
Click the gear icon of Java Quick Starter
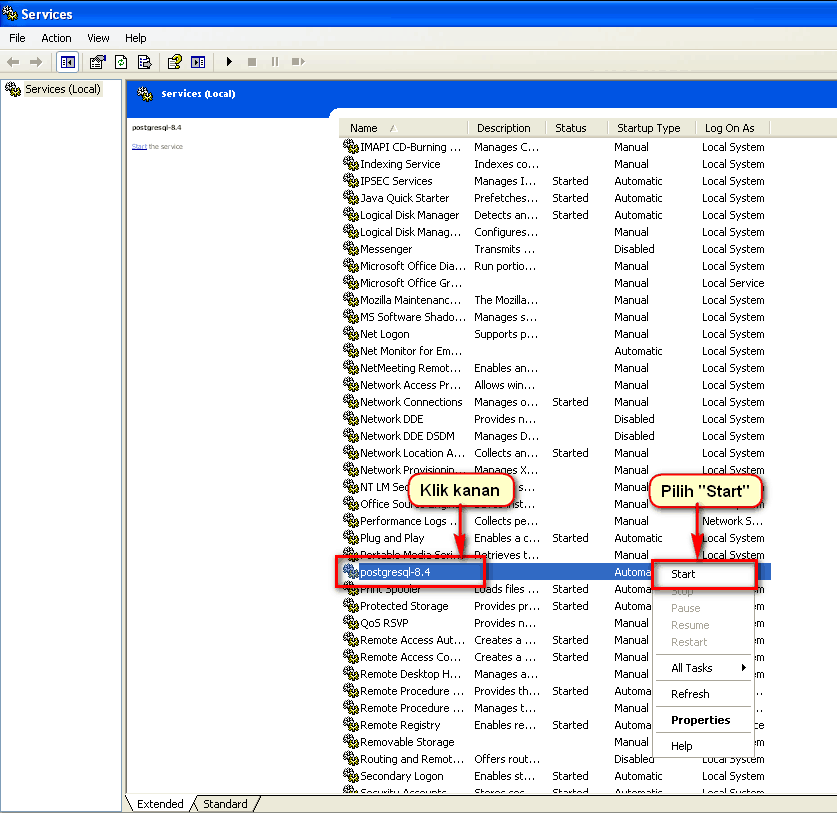[350, 198]
